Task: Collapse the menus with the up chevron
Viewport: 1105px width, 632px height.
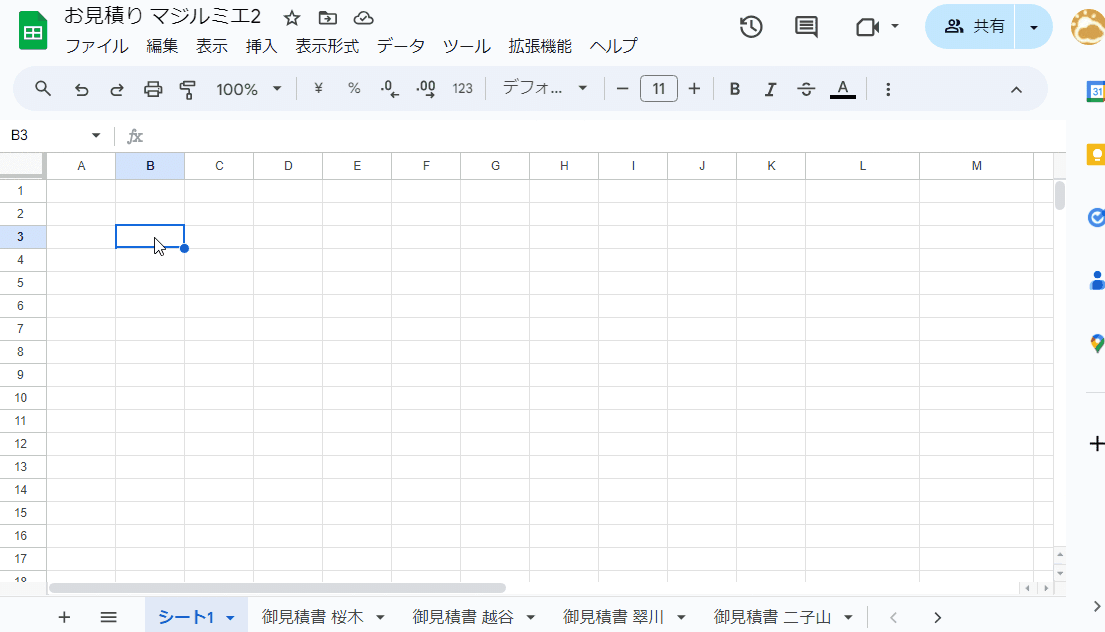Action: pyautogui.click(x=1016, y=89)
